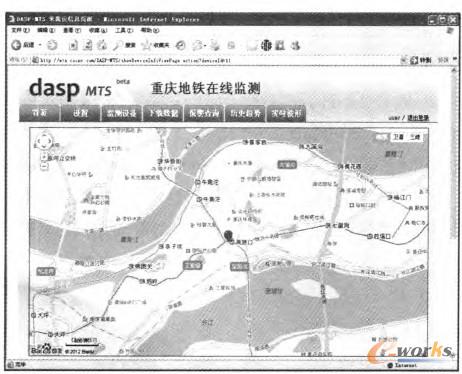Image resolution: width=462 pixels, height=374 pixels.
Task: Click the Home icon in the toolbar
Action: 102,45
